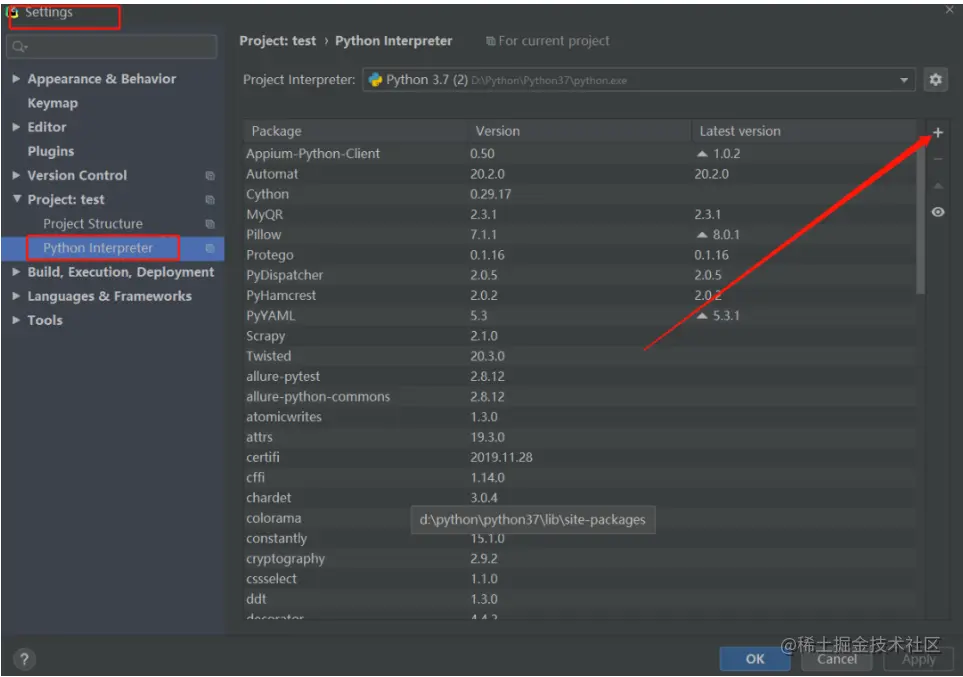The width and height of the screenshot is (963, 677).
Task: Select the Twisted package row
Action: coord(579,356)
